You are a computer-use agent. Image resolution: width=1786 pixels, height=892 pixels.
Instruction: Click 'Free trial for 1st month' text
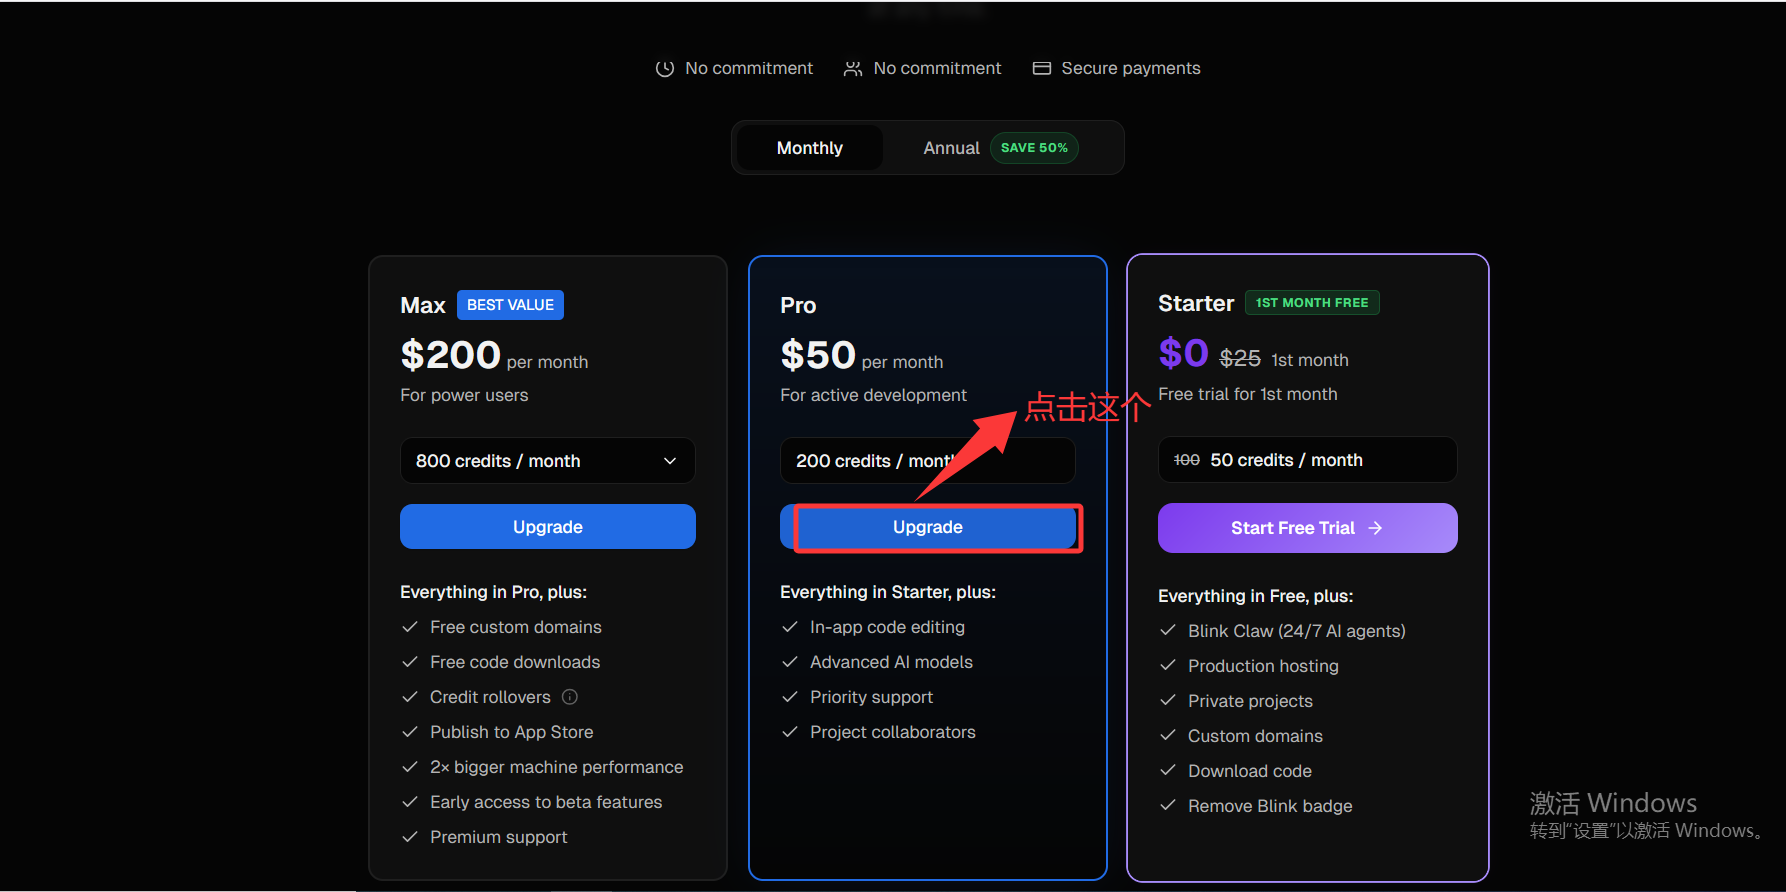1248,394
